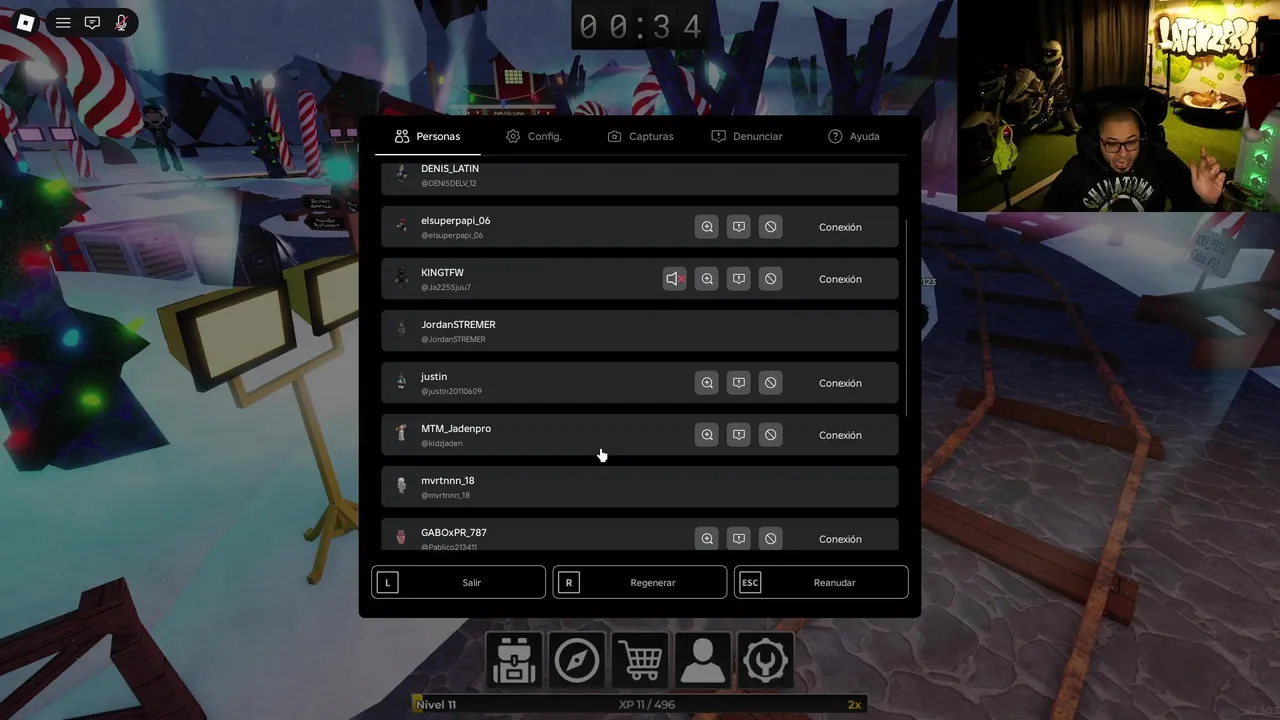Open the backpack inventory icon
The image size is (1280, 720).
pyautogui.click(x=514, y=660)
